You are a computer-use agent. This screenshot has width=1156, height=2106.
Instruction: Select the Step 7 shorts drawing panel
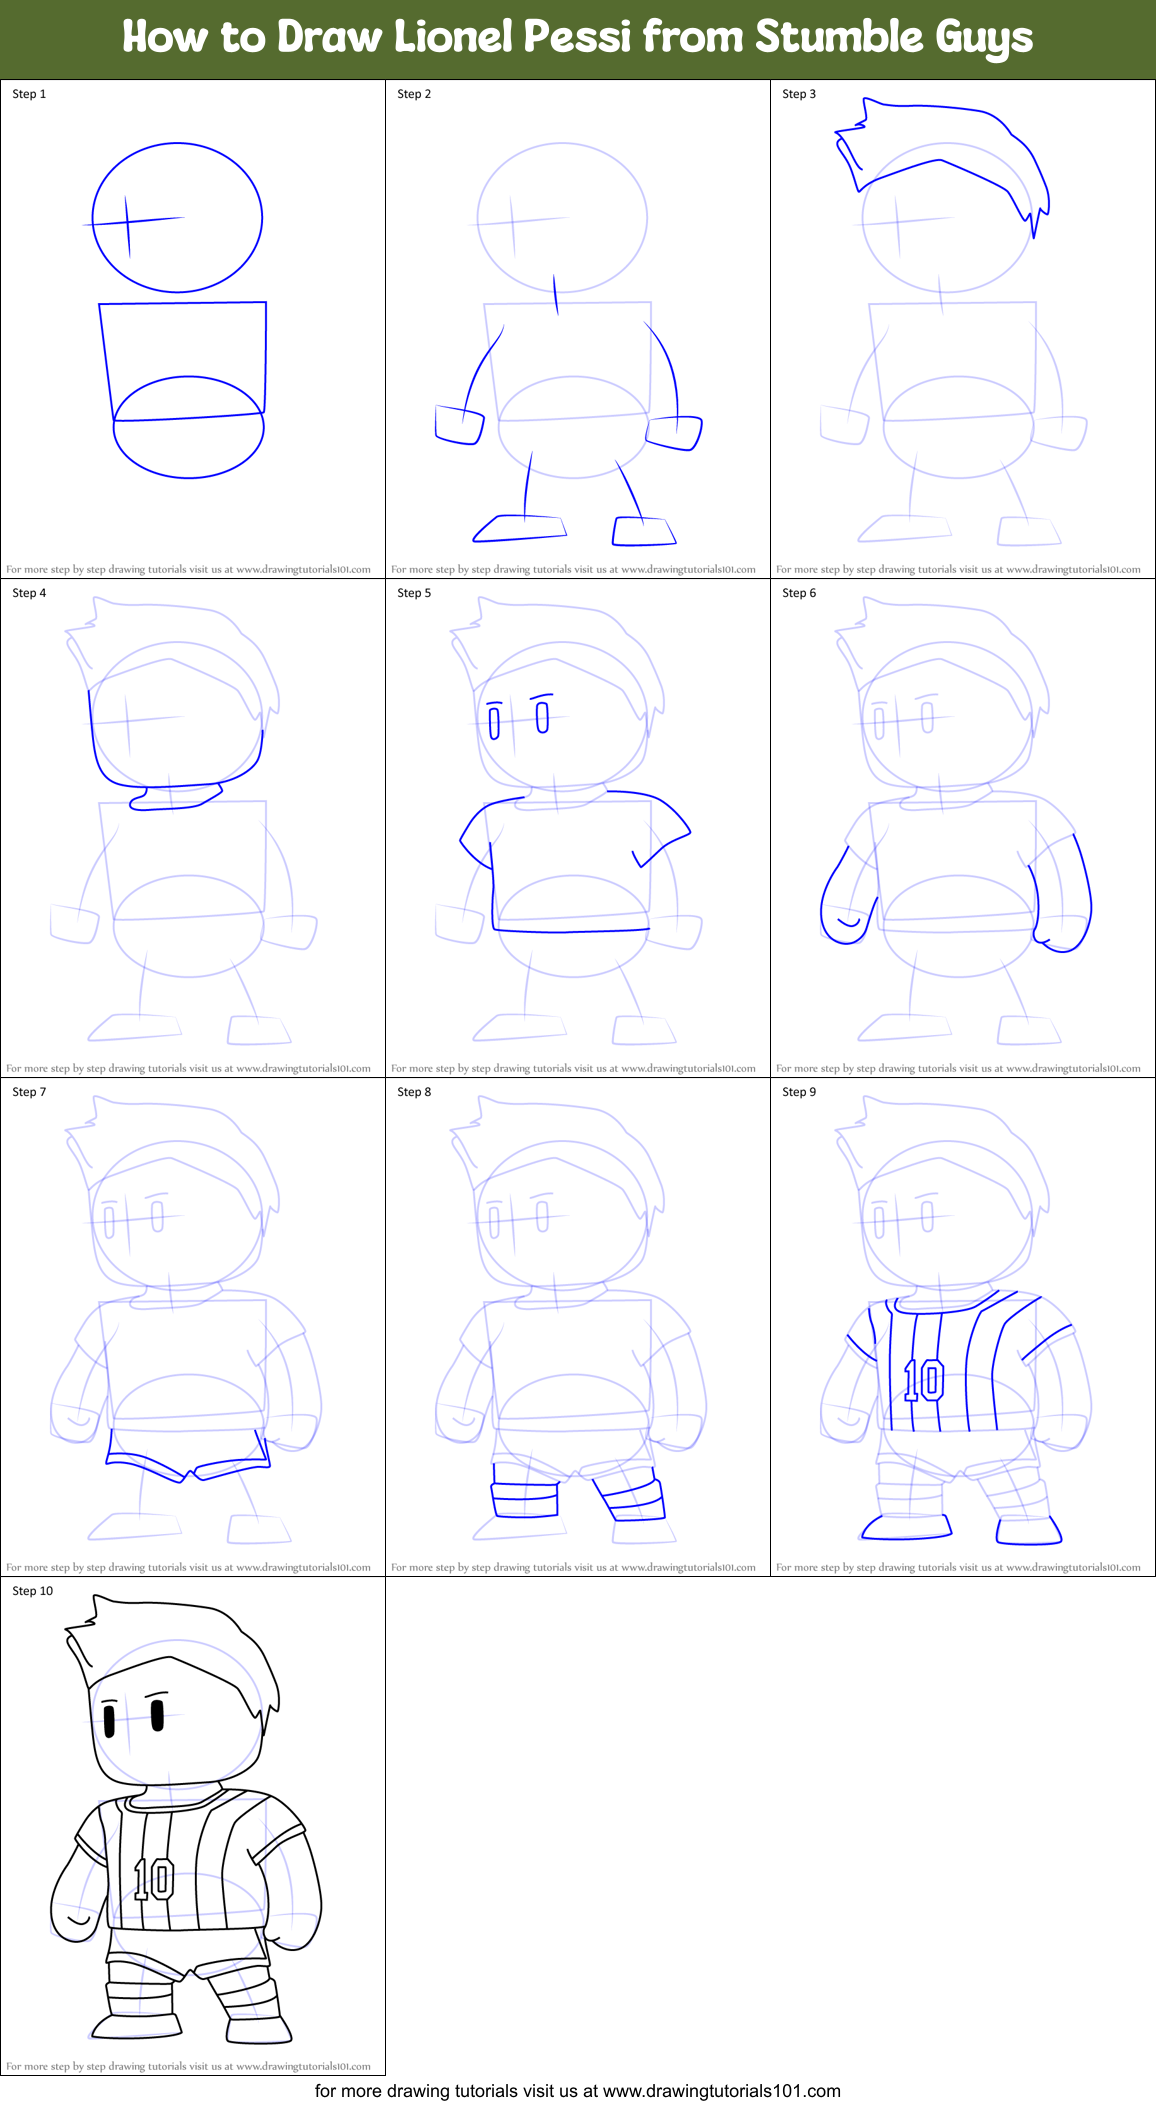coord(193,1327)
